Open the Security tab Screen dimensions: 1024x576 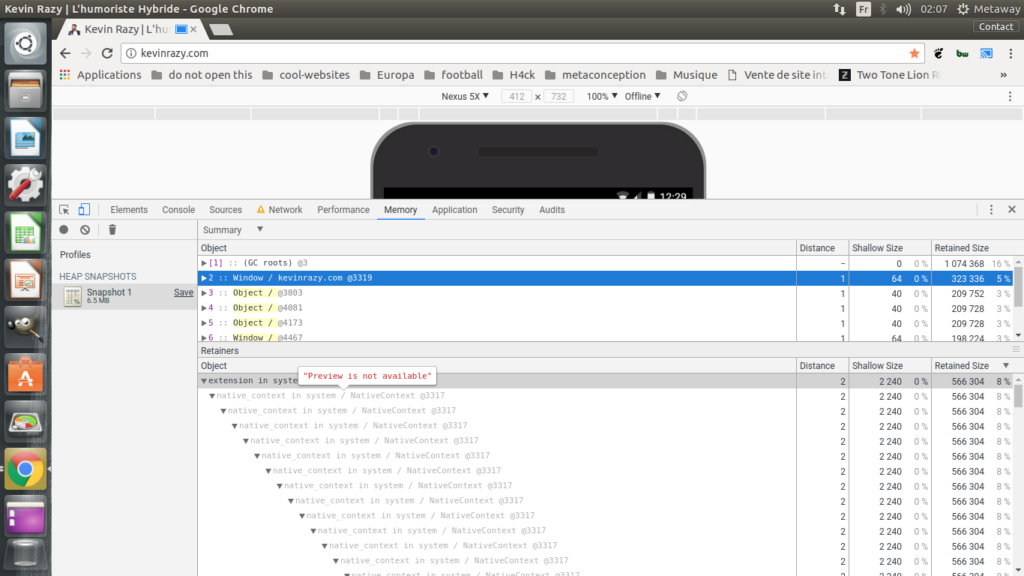click(508, 210)
